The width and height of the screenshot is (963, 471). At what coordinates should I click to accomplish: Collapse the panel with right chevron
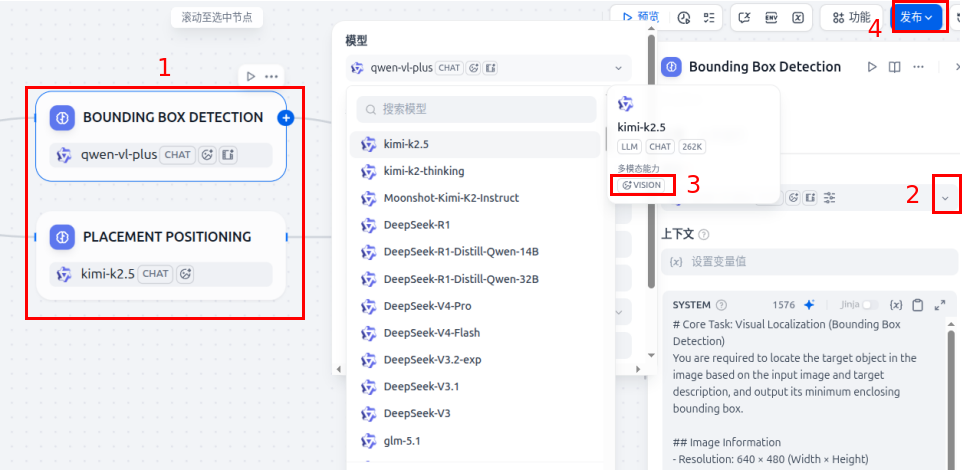point(956,67)
